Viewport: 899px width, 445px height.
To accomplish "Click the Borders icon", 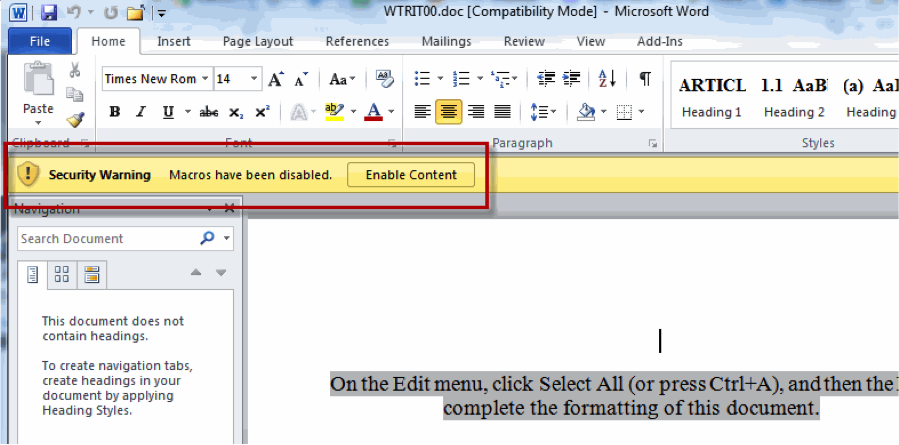I will click(624, 112).
